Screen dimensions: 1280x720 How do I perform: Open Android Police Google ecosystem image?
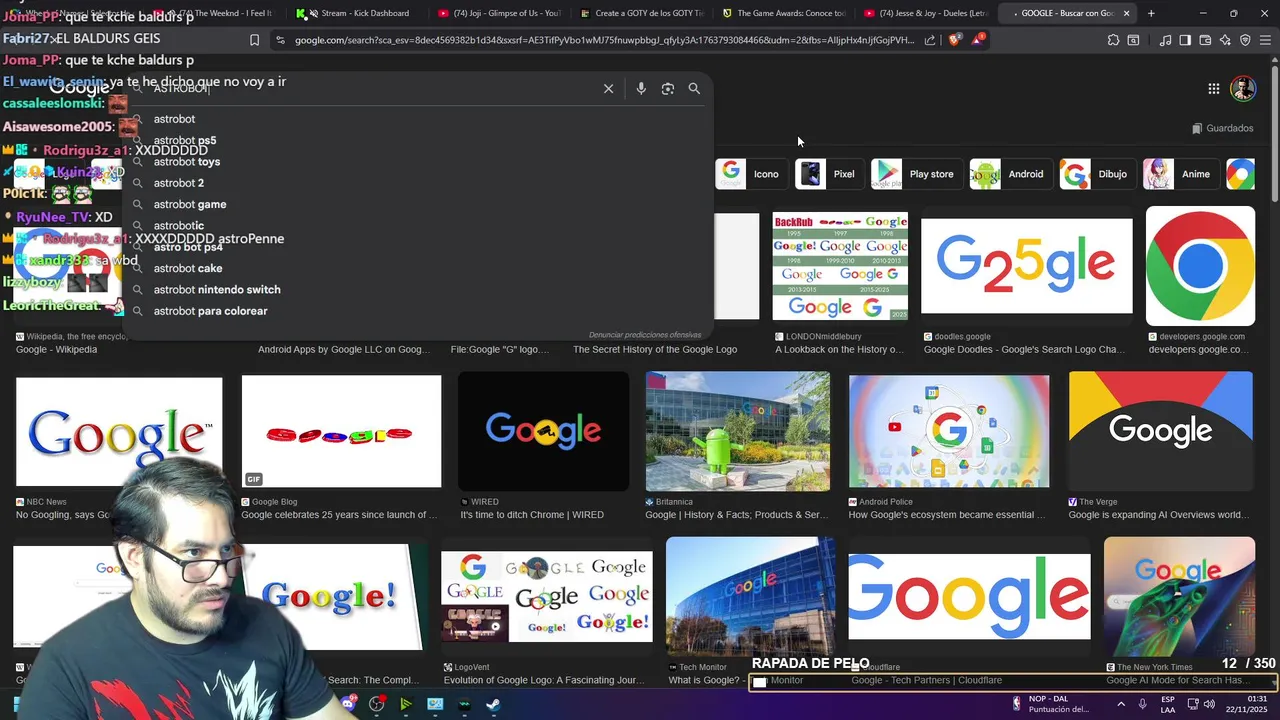point(949,431)
